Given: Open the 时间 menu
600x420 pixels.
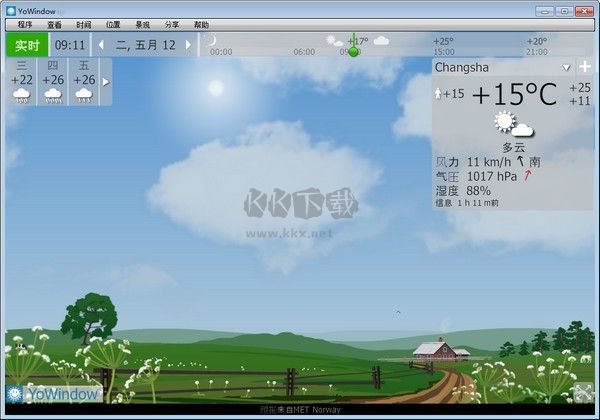Looking at the screenshot, I should pos(84,25).
